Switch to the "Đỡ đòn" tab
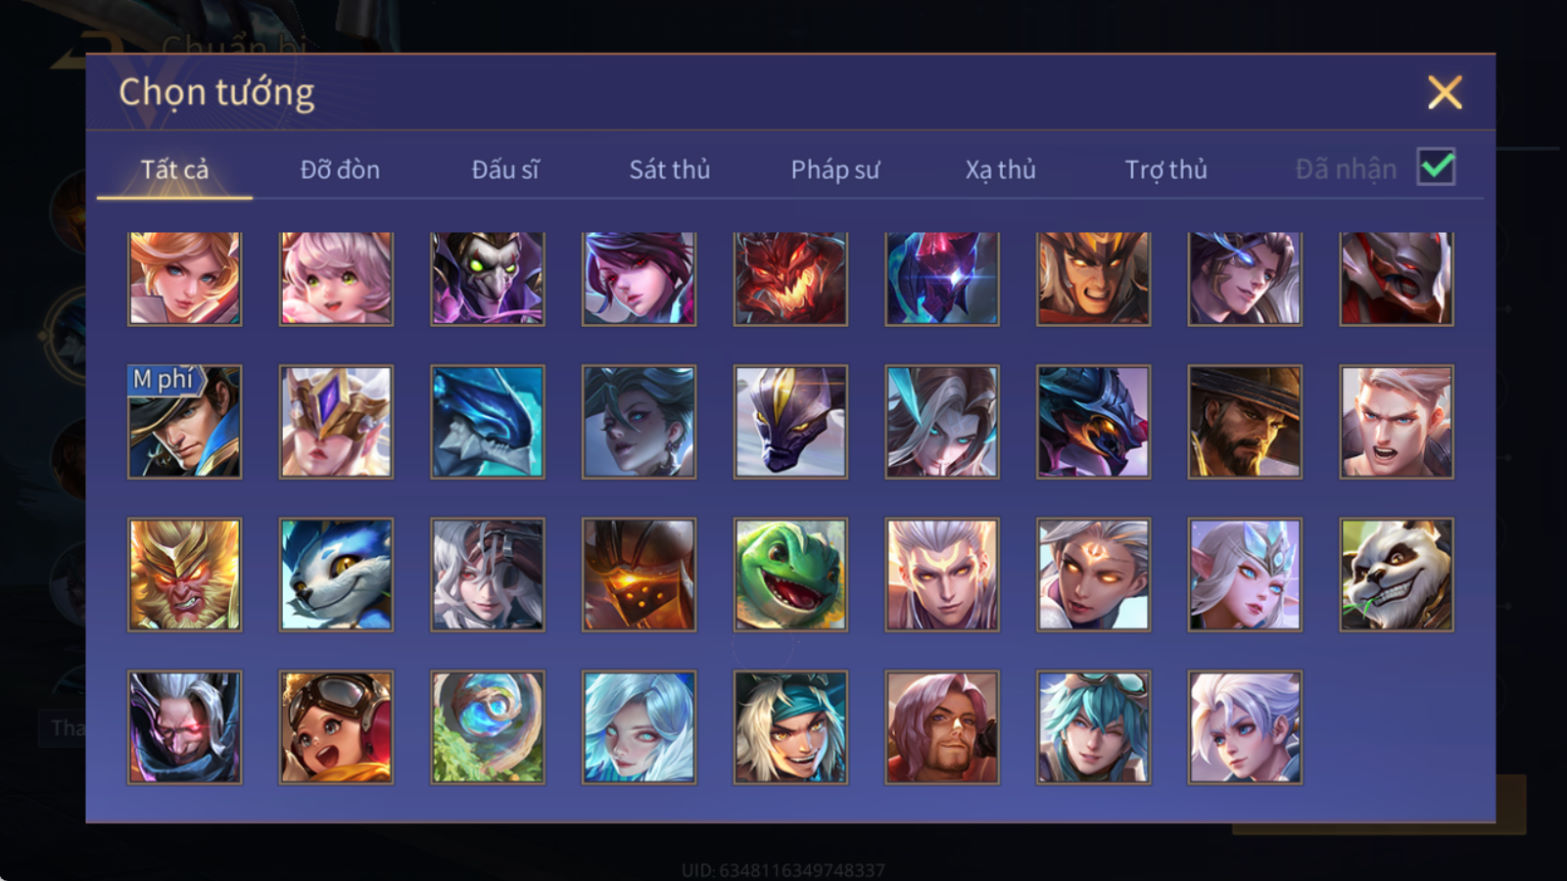The width and height of the screenshot is (1567, 881). click(x=340, y=169)
